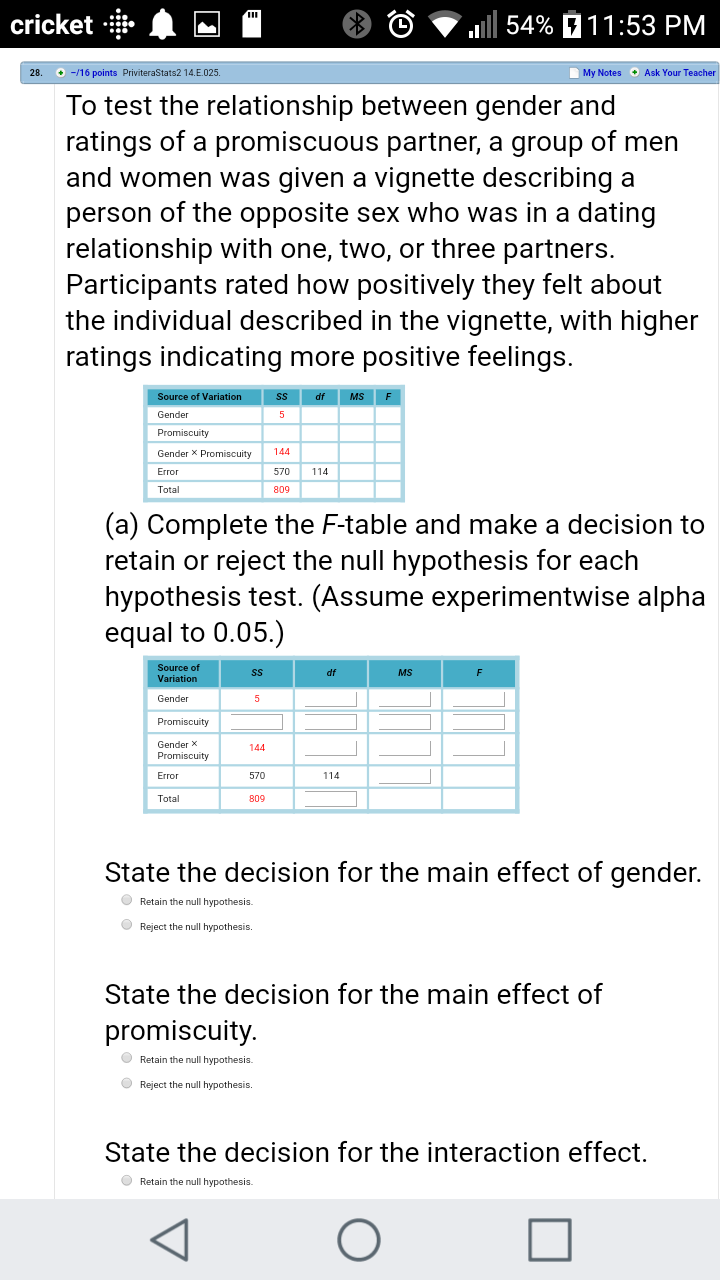Click the Gender F input field

coord(478,699)
